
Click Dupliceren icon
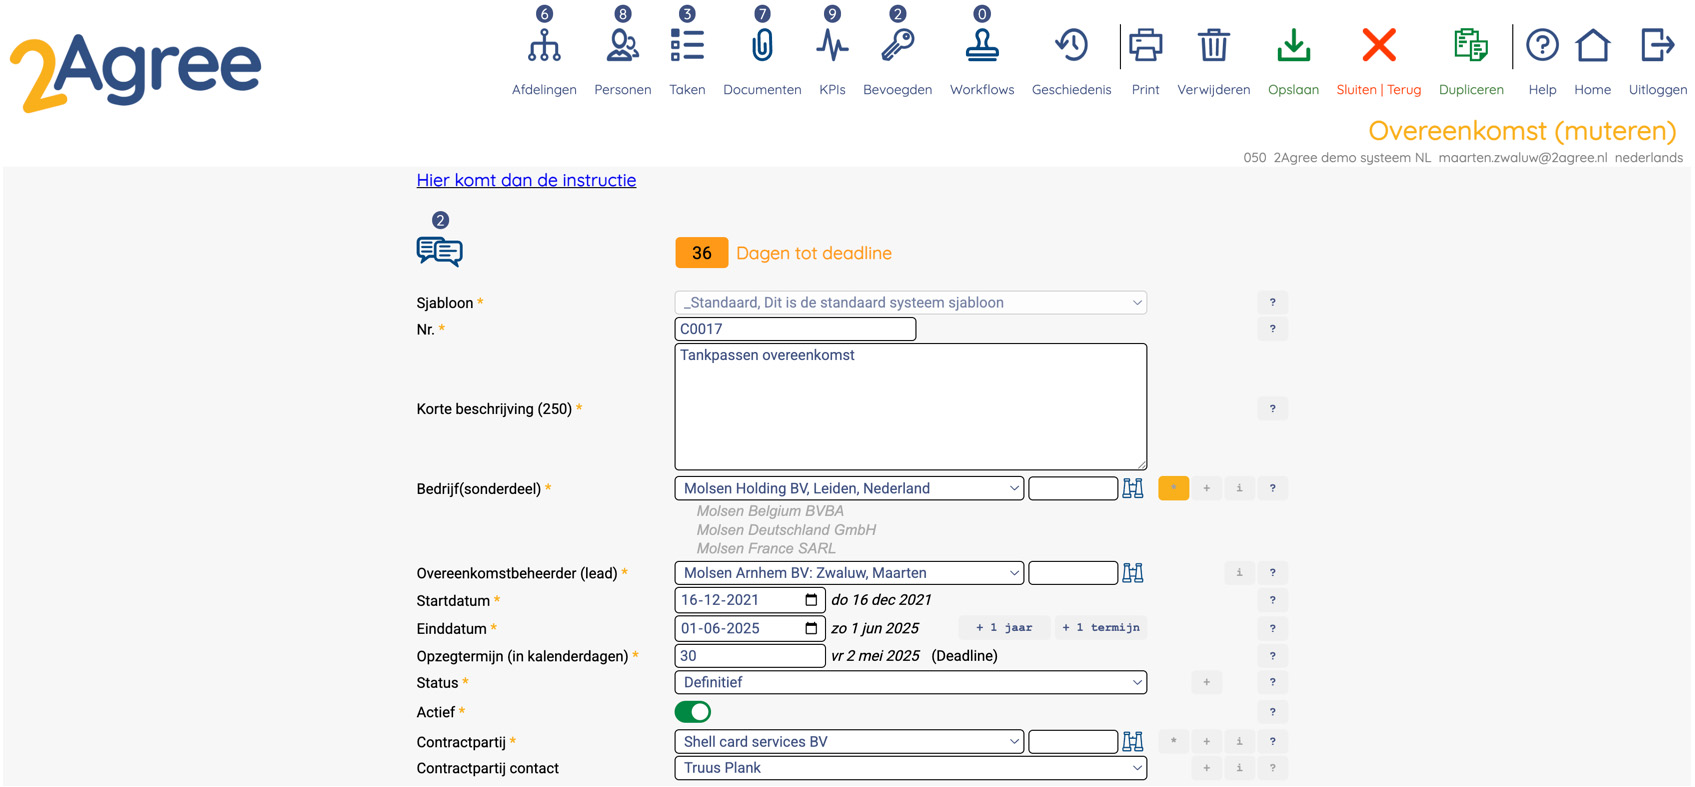click(x=1470, y=45)
